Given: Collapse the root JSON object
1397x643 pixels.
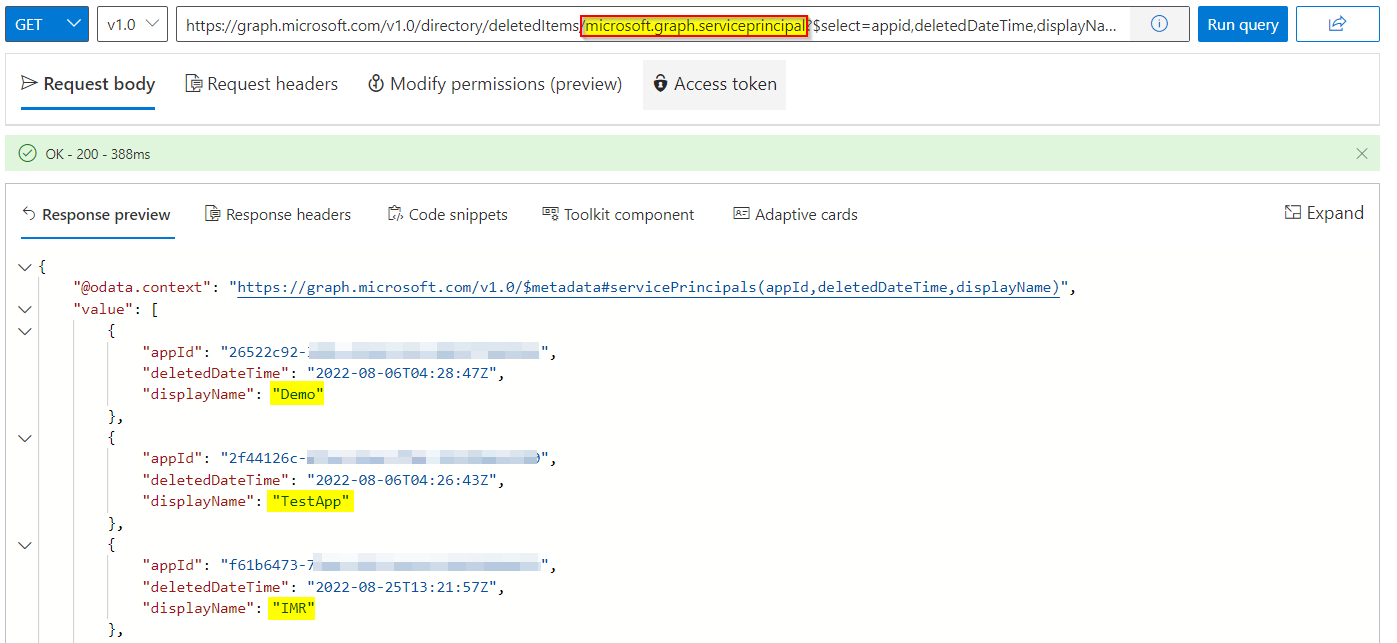Looking at the screenshot, I should (25, 267).
